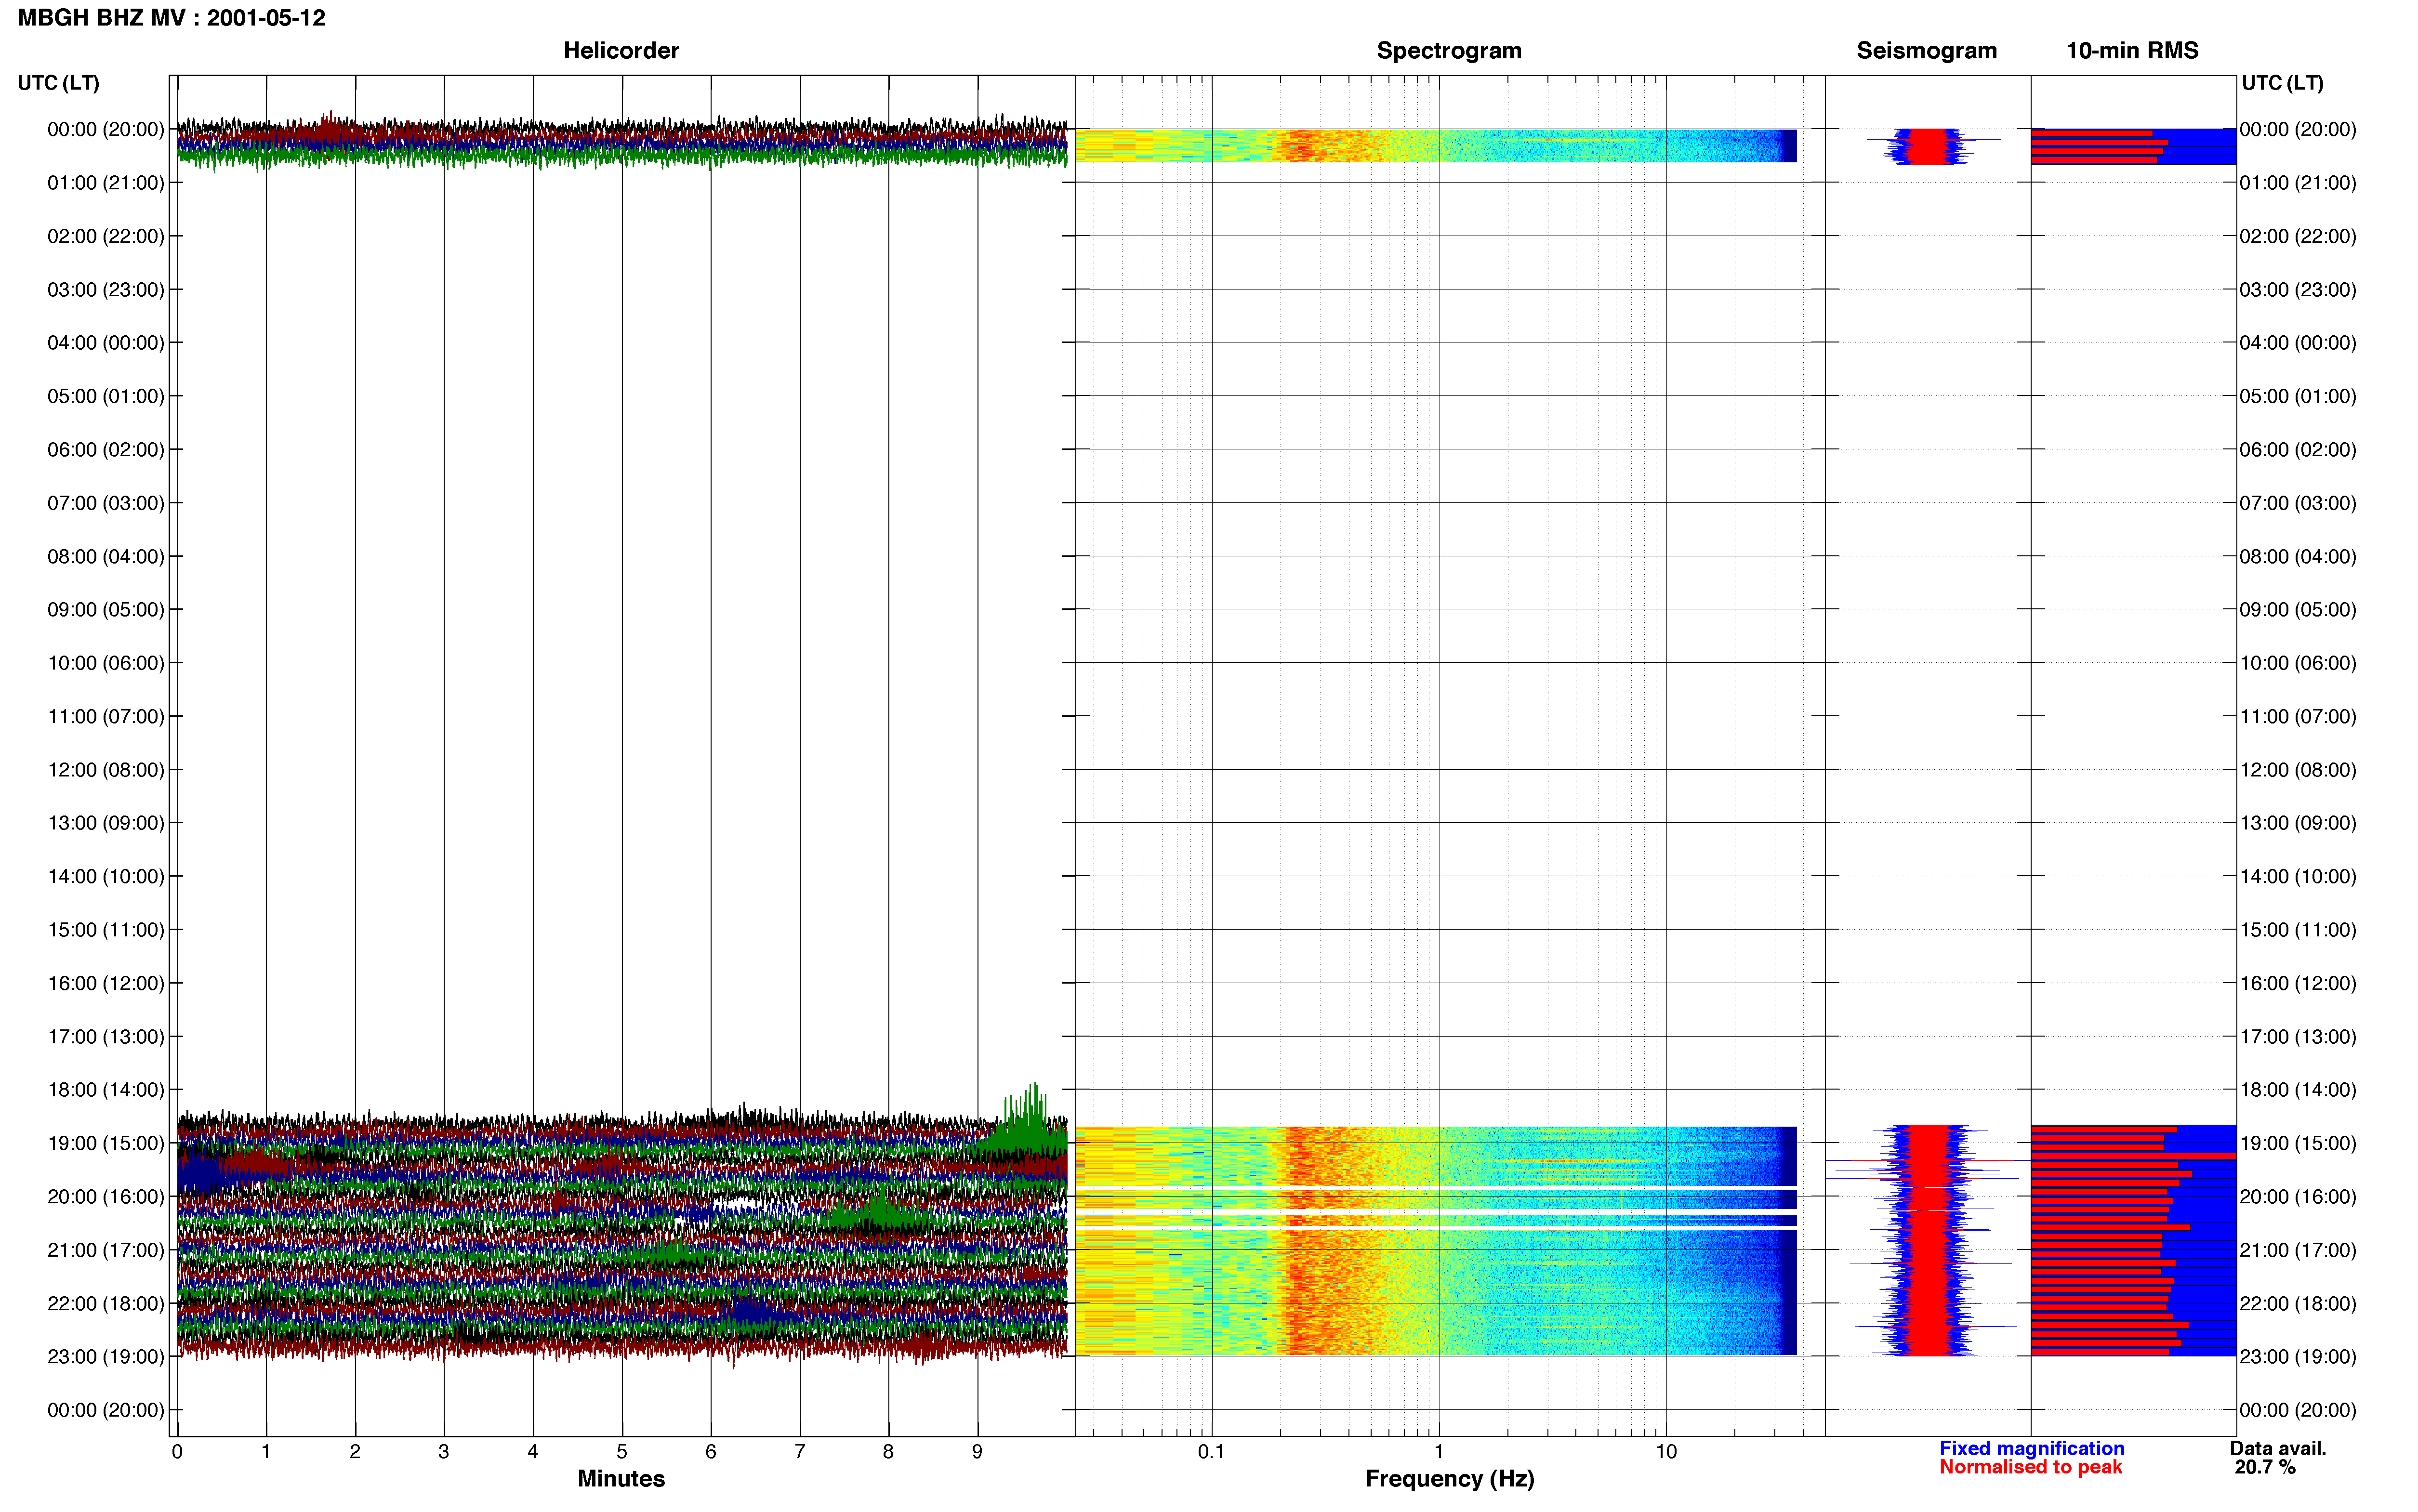Click right time label '06:00 (02:00)'

[x=2298, y=450]
